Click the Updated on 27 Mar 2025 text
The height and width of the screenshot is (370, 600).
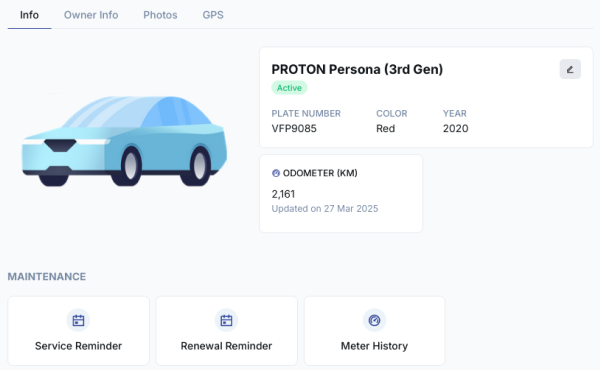[325, 209]
